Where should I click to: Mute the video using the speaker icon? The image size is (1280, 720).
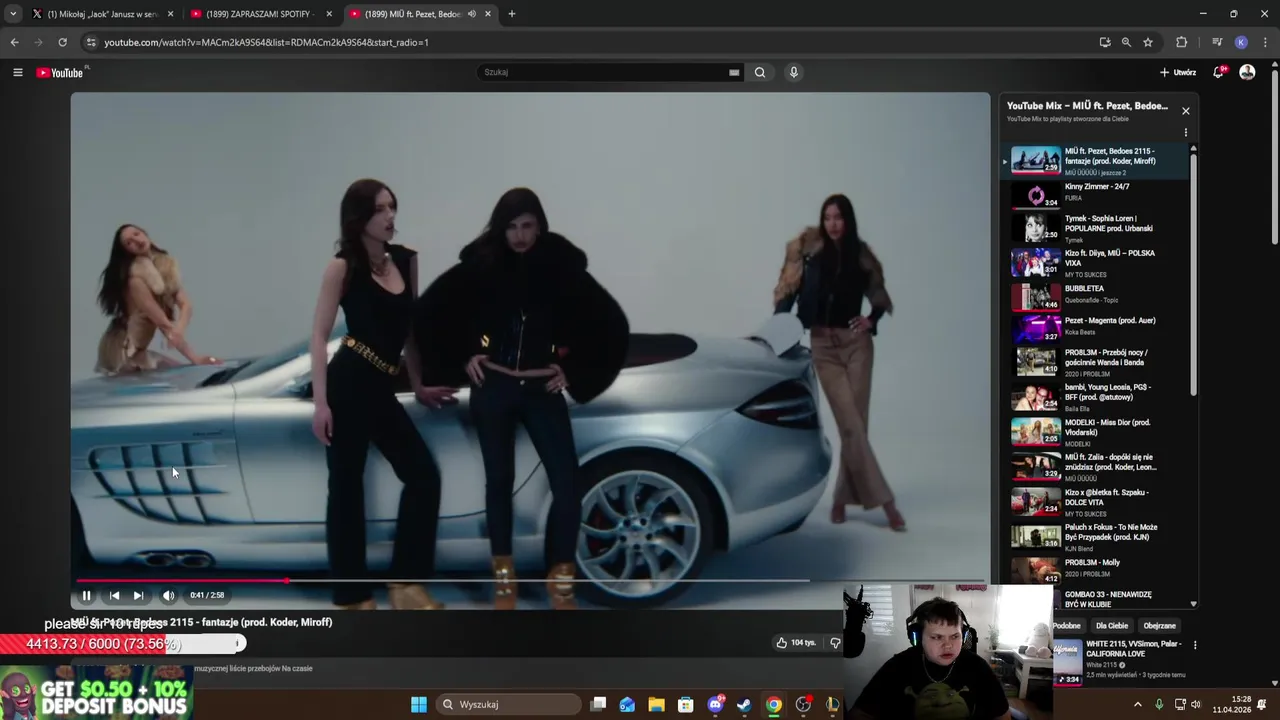[x=168, y=595]
